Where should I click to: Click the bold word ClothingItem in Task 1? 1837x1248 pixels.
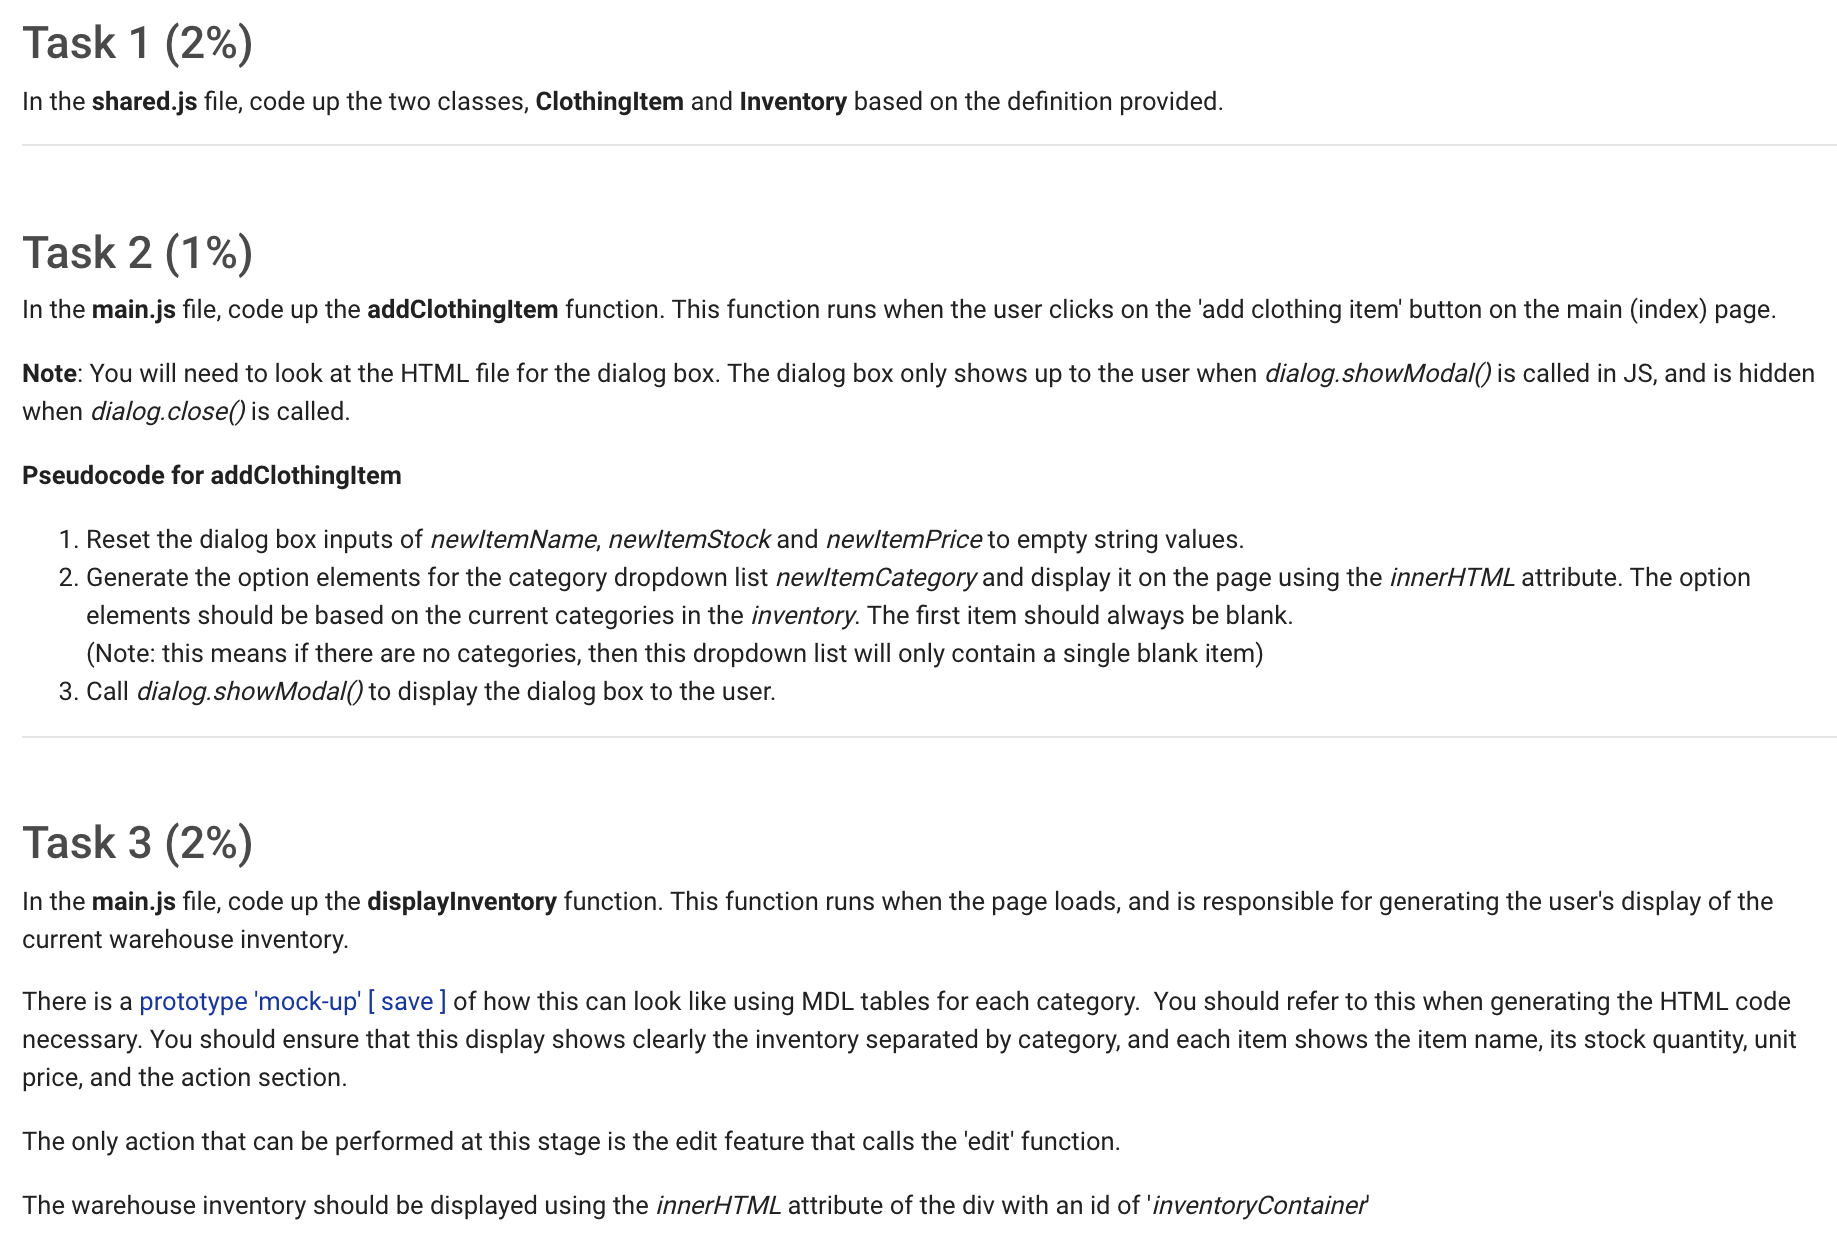tap(610, 101)
